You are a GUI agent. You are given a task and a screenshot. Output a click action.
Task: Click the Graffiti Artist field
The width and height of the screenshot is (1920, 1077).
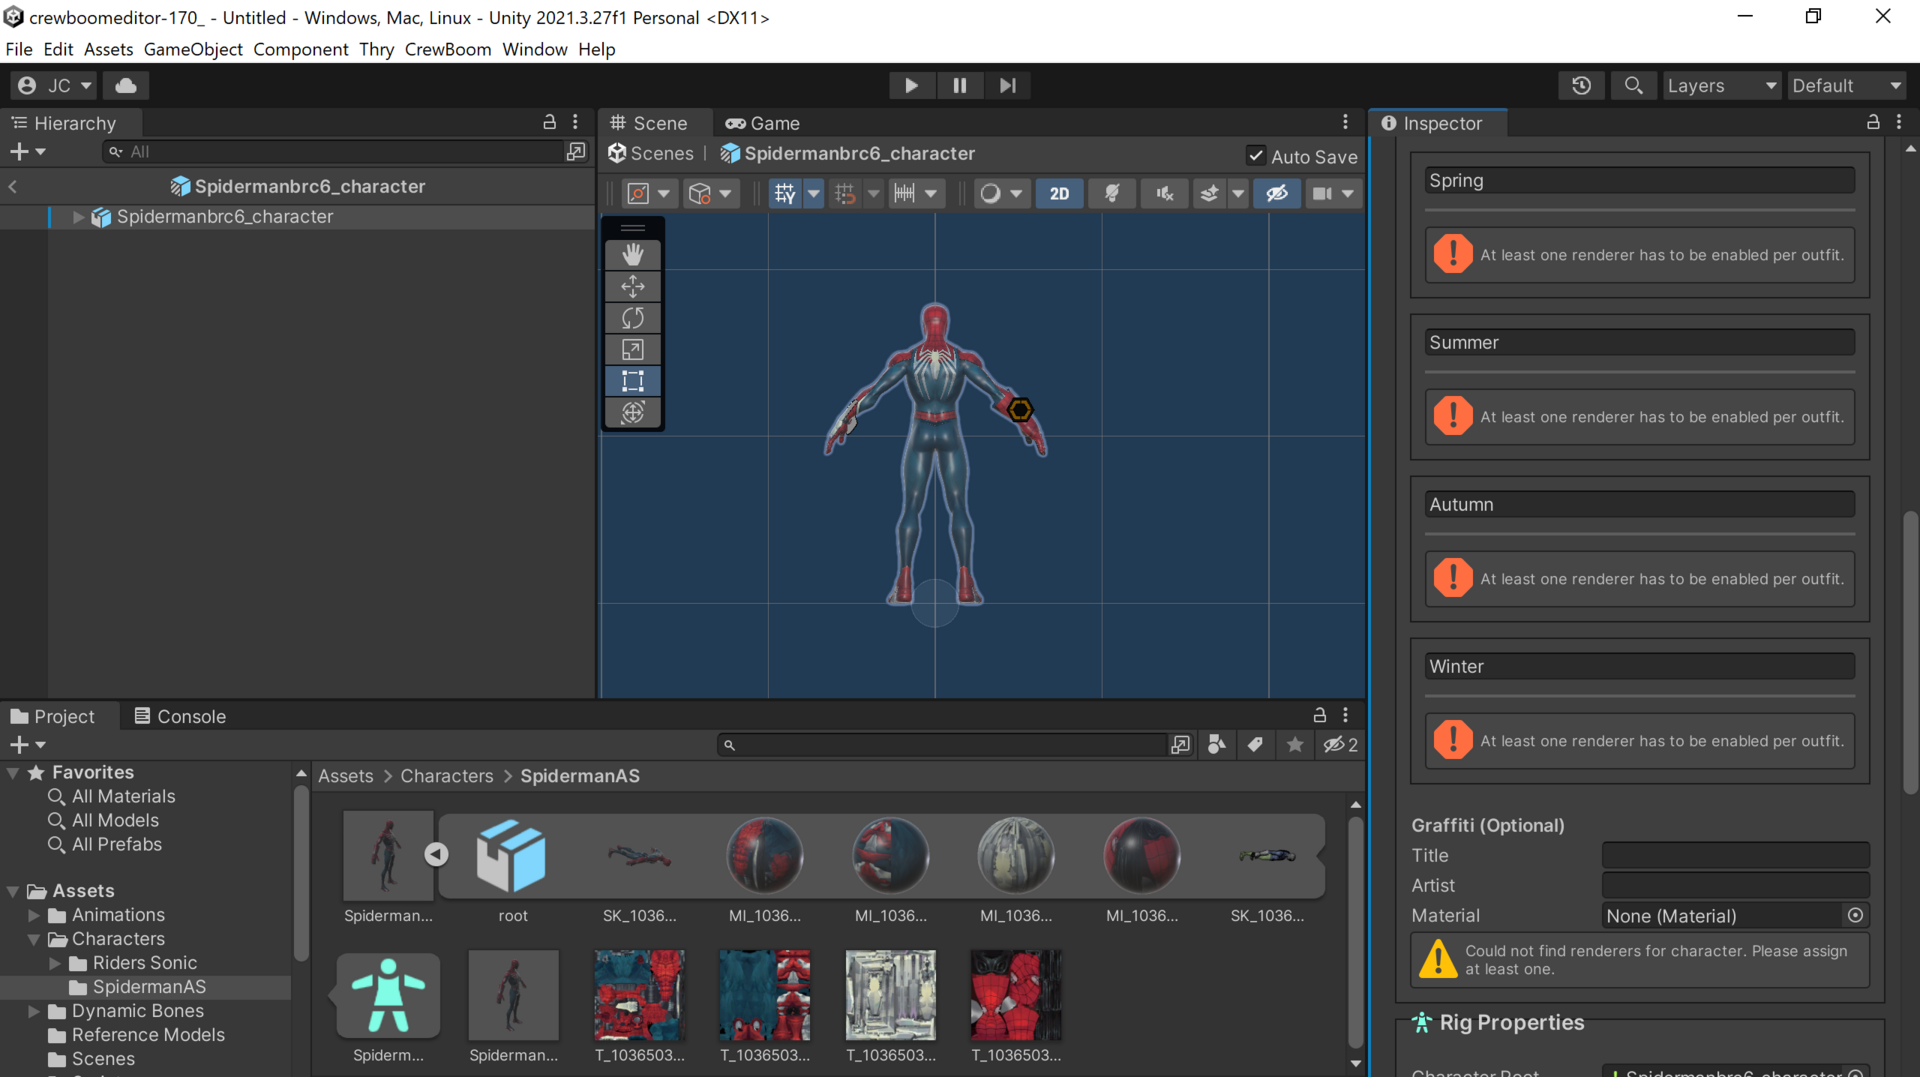click(x=1735, y=885)
